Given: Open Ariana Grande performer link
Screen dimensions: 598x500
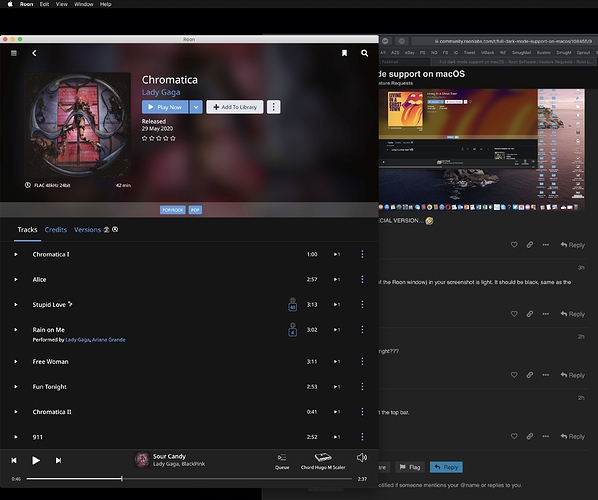Looking at the screenshot, I should click(x=109, y=340).
